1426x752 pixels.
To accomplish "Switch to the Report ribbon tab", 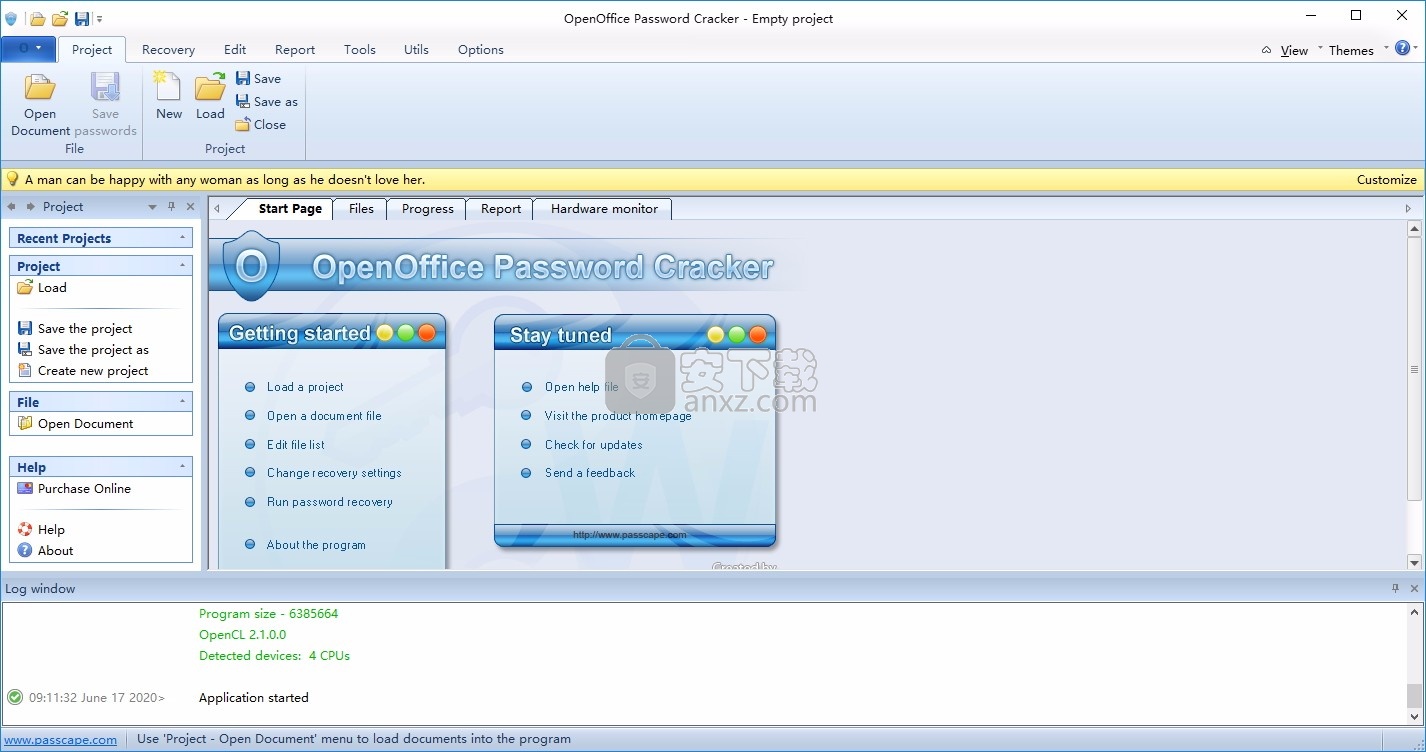I will click(295, 49).
